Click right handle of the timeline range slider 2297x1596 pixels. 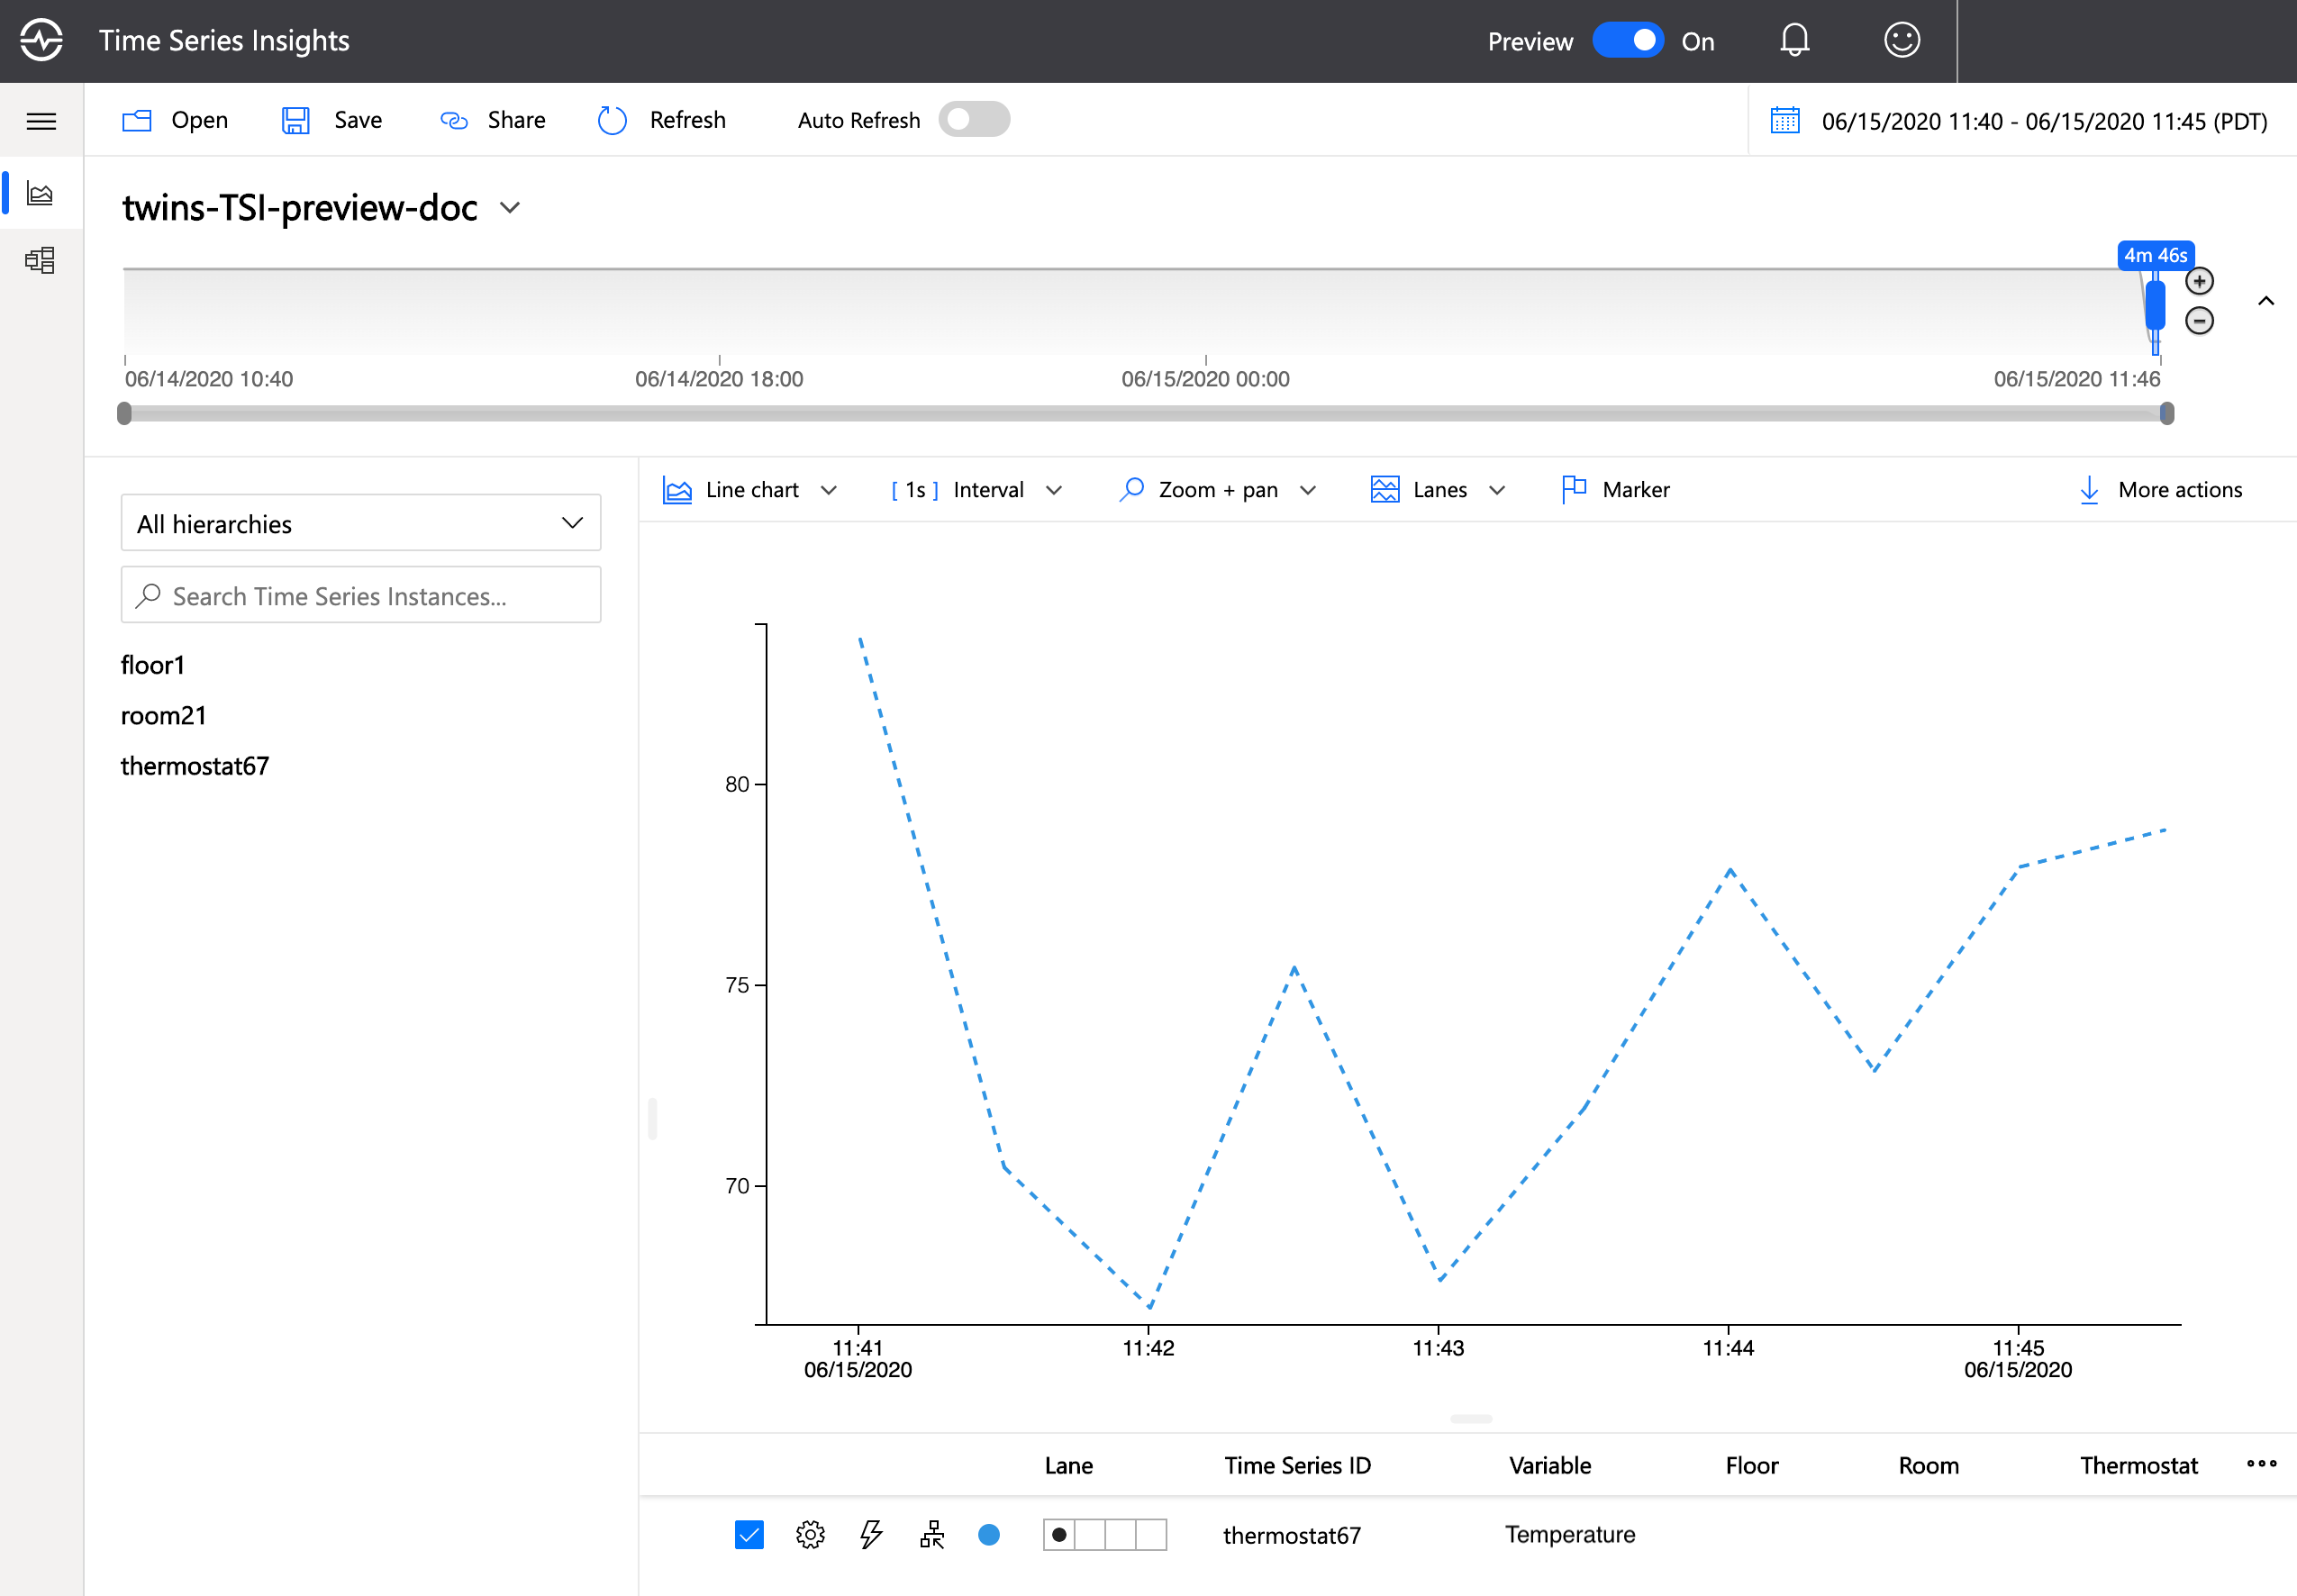tap(2166, 413)
